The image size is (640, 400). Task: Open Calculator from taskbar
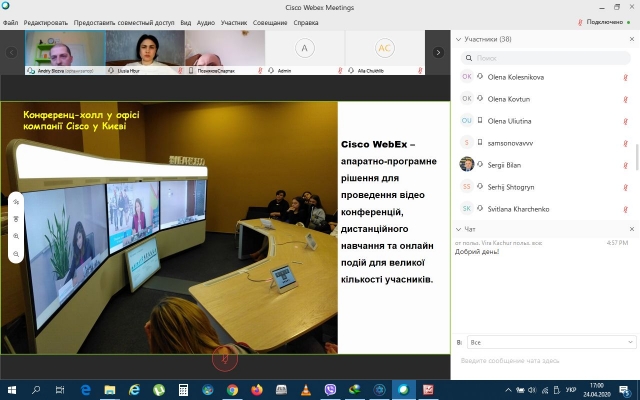click(x=183, y=390)
